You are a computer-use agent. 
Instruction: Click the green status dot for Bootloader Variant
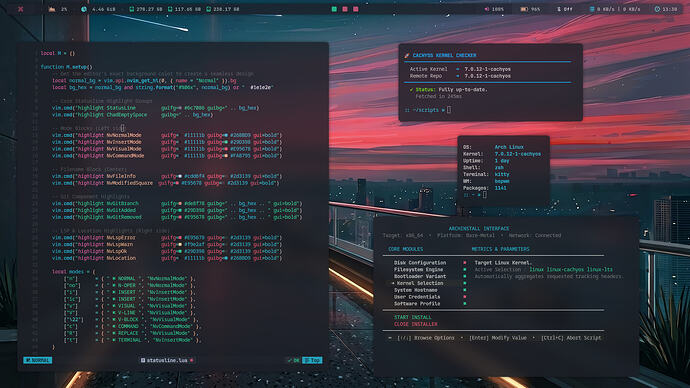(x=464, y=276)
